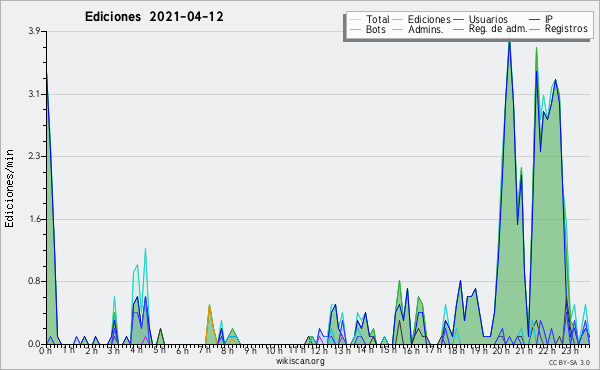Click the 'Ediciones/min' y-axis label
The width and height of the screenshot is (600, 370).
(9, 188)
